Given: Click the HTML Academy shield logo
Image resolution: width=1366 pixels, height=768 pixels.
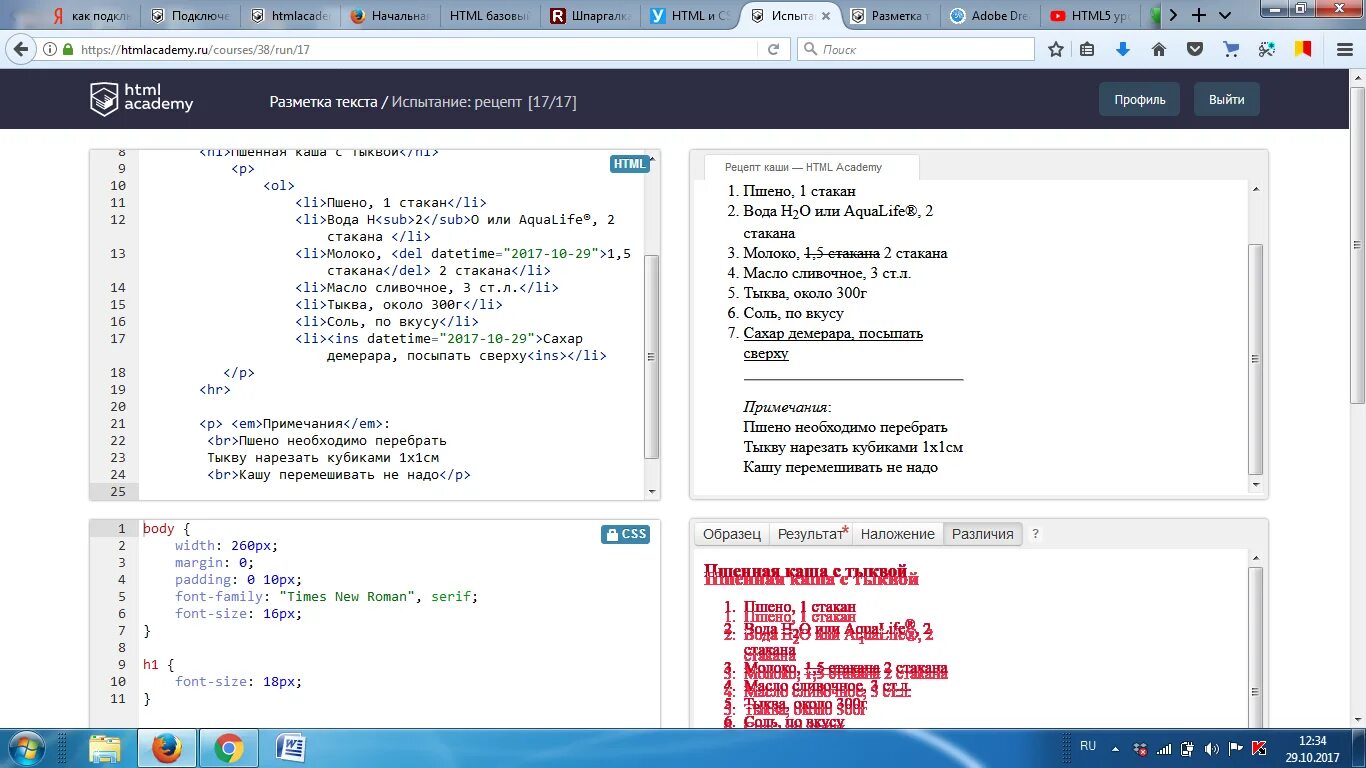Looking at the screenshot, I should (104, 99).
